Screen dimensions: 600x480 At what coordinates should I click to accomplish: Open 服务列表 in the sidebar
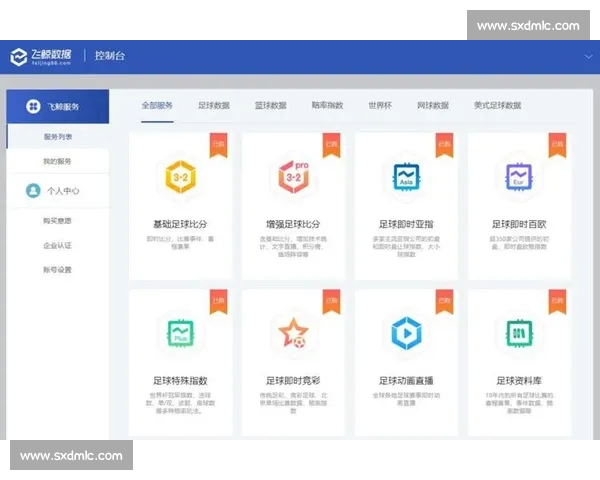click(58, 137)
